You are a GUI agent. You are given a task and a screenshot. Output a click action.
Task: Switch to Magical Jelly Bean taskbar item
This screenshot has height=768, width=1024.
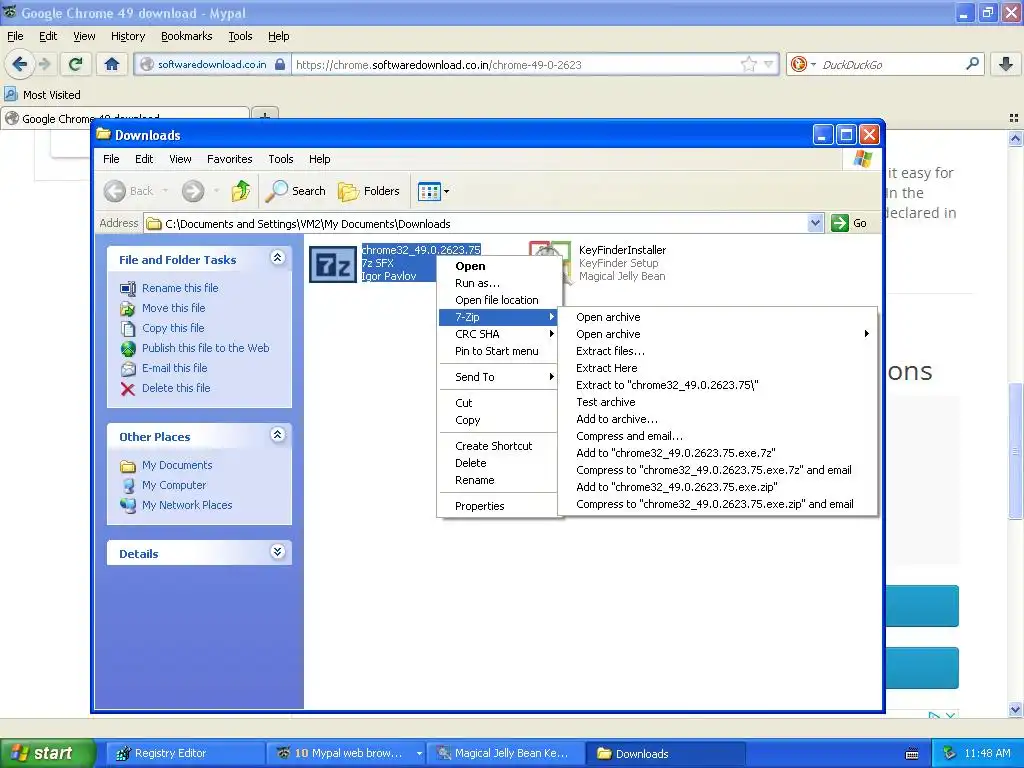click(505, 754)
